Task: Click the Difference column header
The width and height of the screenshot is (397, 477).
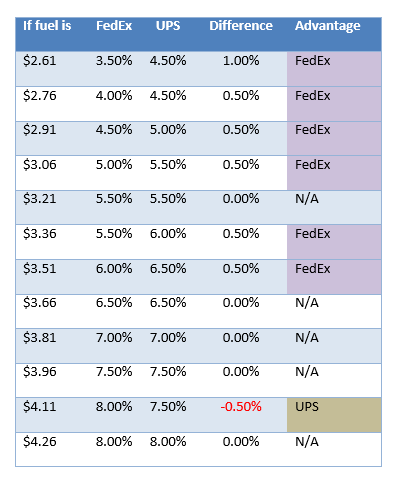Action: tap(241, 26)
